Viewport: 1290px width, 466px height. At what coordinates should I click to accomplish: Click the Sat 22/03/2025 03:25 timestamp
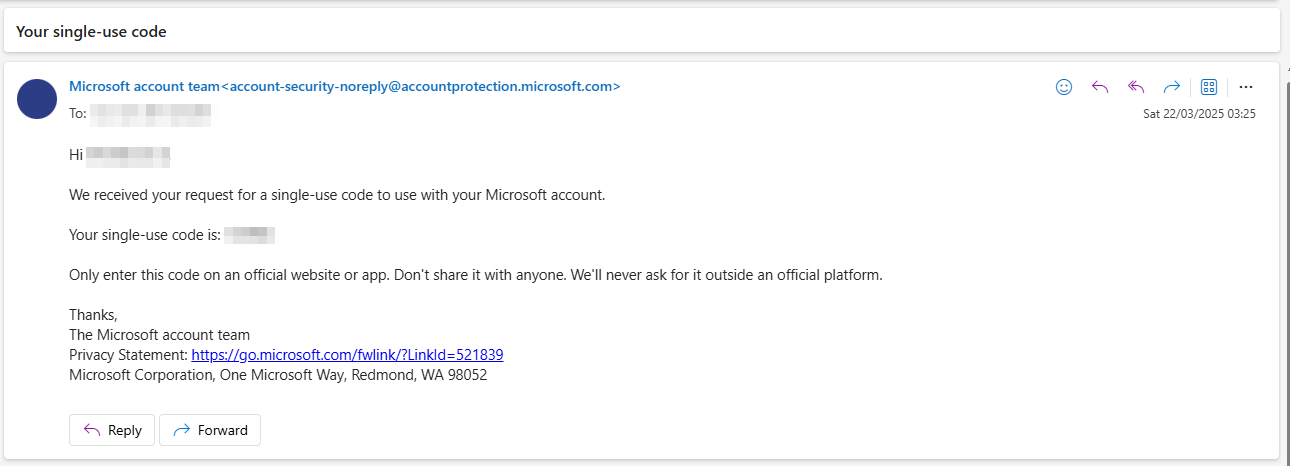pos(1199,114)
